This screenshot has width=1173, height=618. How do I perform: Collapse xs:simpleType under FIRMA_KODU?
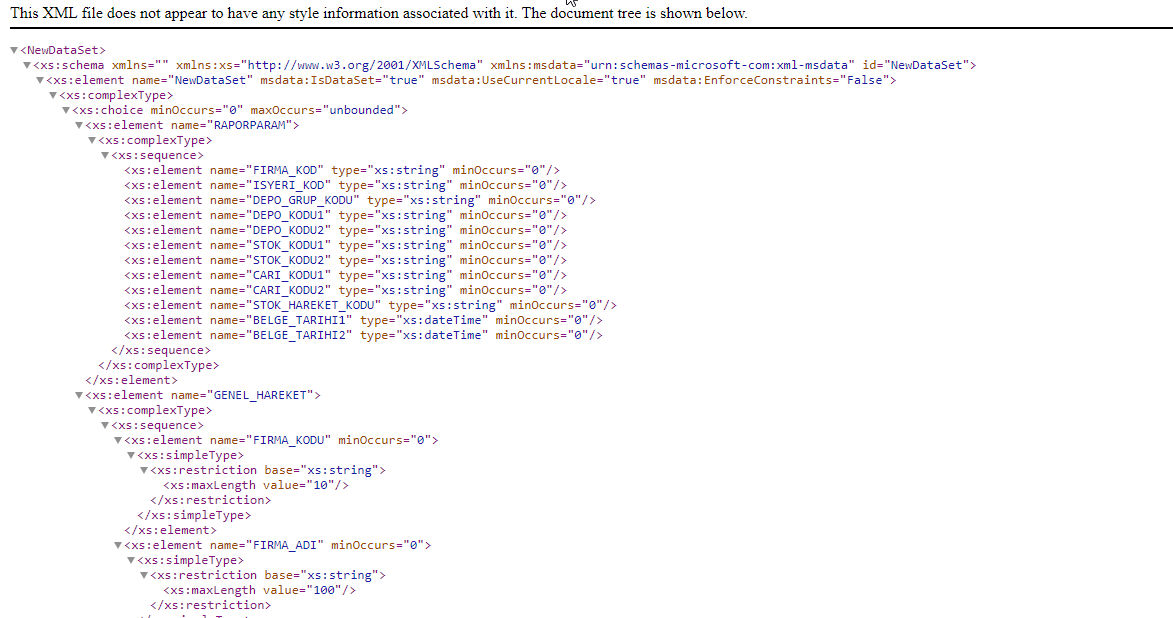click(x=130, y=455)
